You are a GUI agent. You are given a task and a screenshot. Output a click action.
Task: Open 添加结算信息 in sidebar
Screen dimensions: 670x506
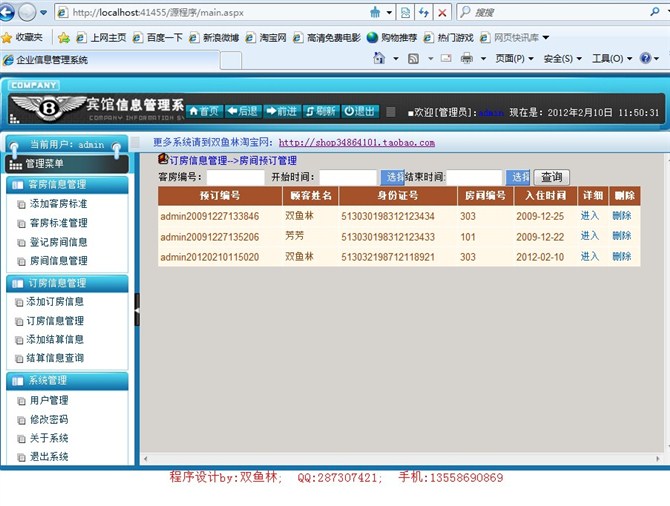[55, 339]
